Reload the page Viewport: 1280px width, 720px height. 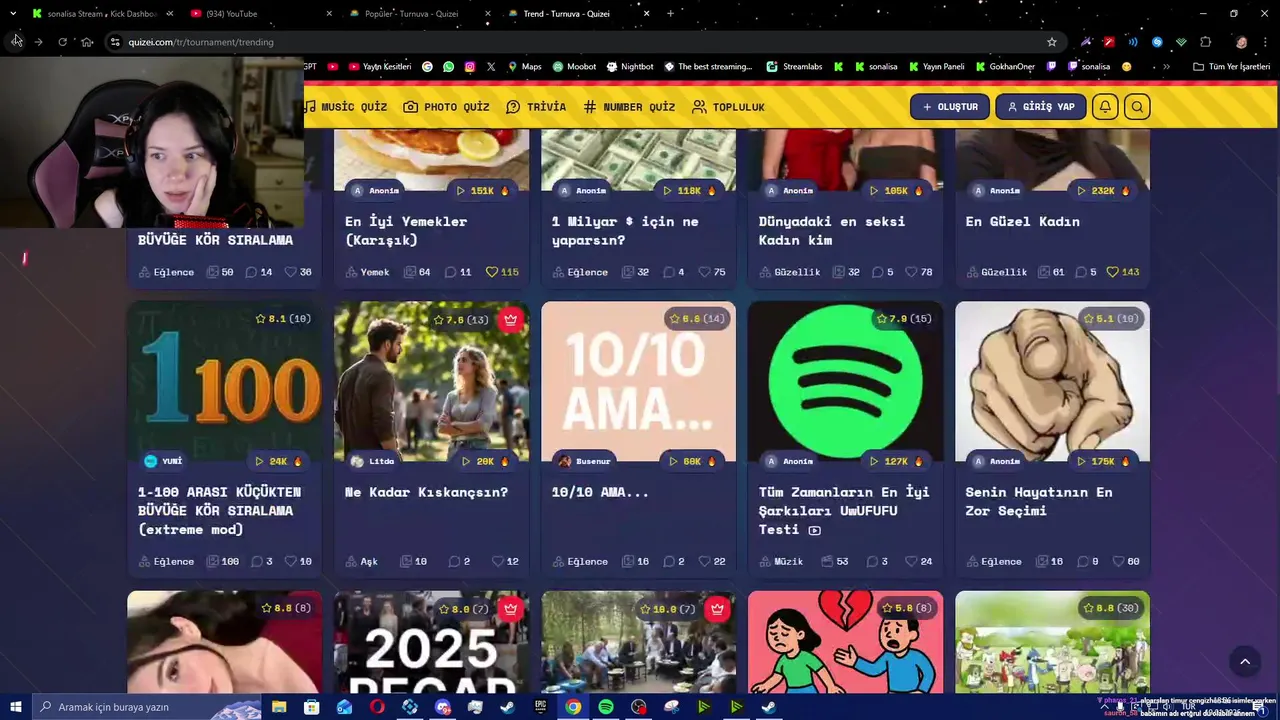62,42
